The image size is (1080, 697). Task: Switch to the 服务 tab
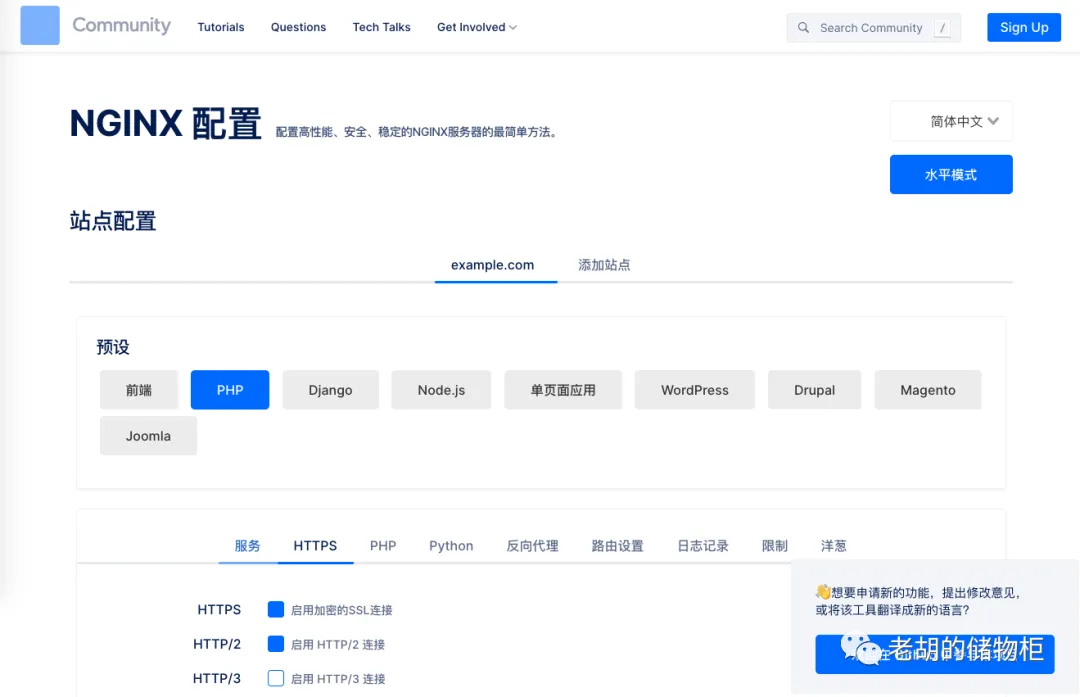tap(247, 546)
